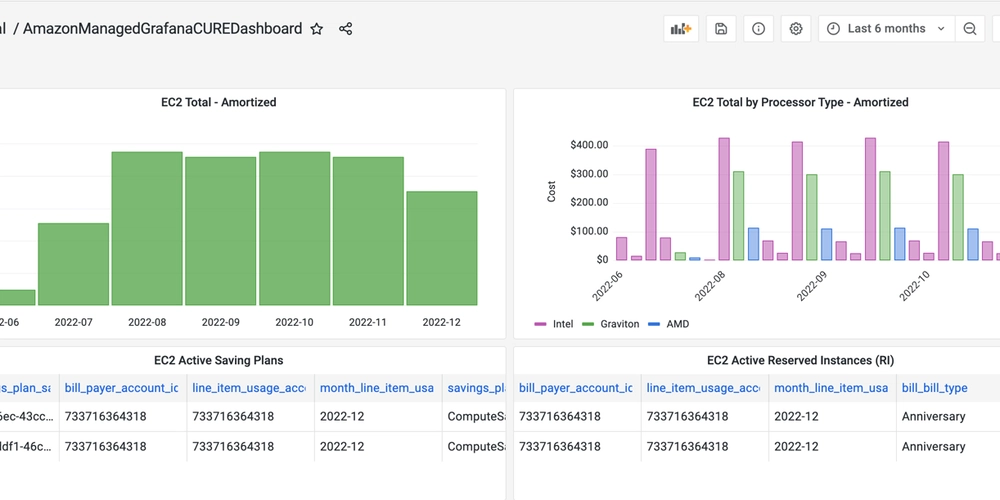Screen dimensions: 1000x500
Task: Click the 2022-10 bar in EC2 Total chart
Action: point(294,228)
